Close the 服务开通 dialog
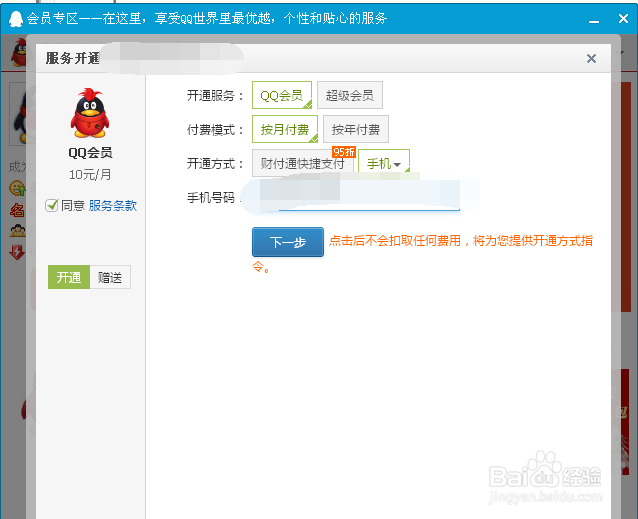The width and height of the screenshot is (638, 519). click(x=591, y=59)
